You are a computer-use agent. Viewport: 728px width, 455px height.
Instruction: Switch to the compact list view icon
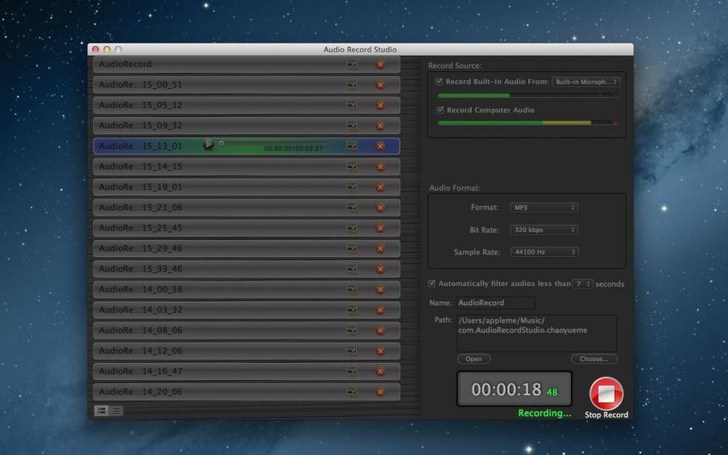click(x=116, y=410)
